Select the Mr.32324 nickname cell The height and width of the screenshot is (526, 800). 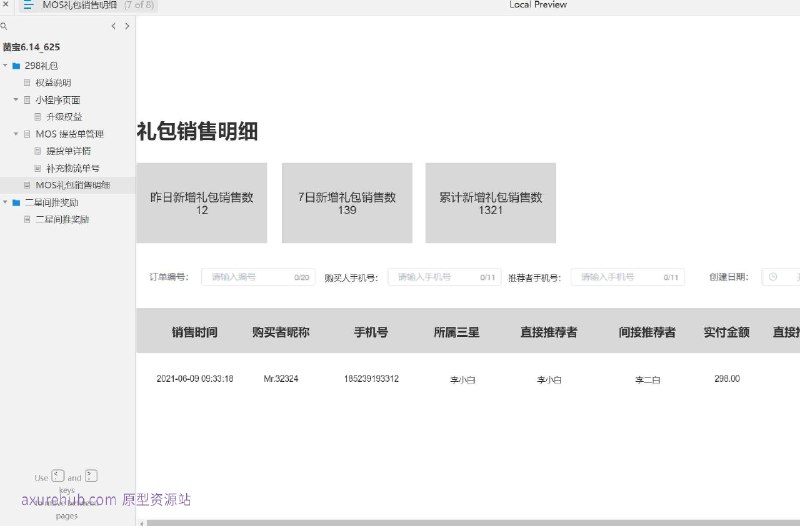coord(281,379)
